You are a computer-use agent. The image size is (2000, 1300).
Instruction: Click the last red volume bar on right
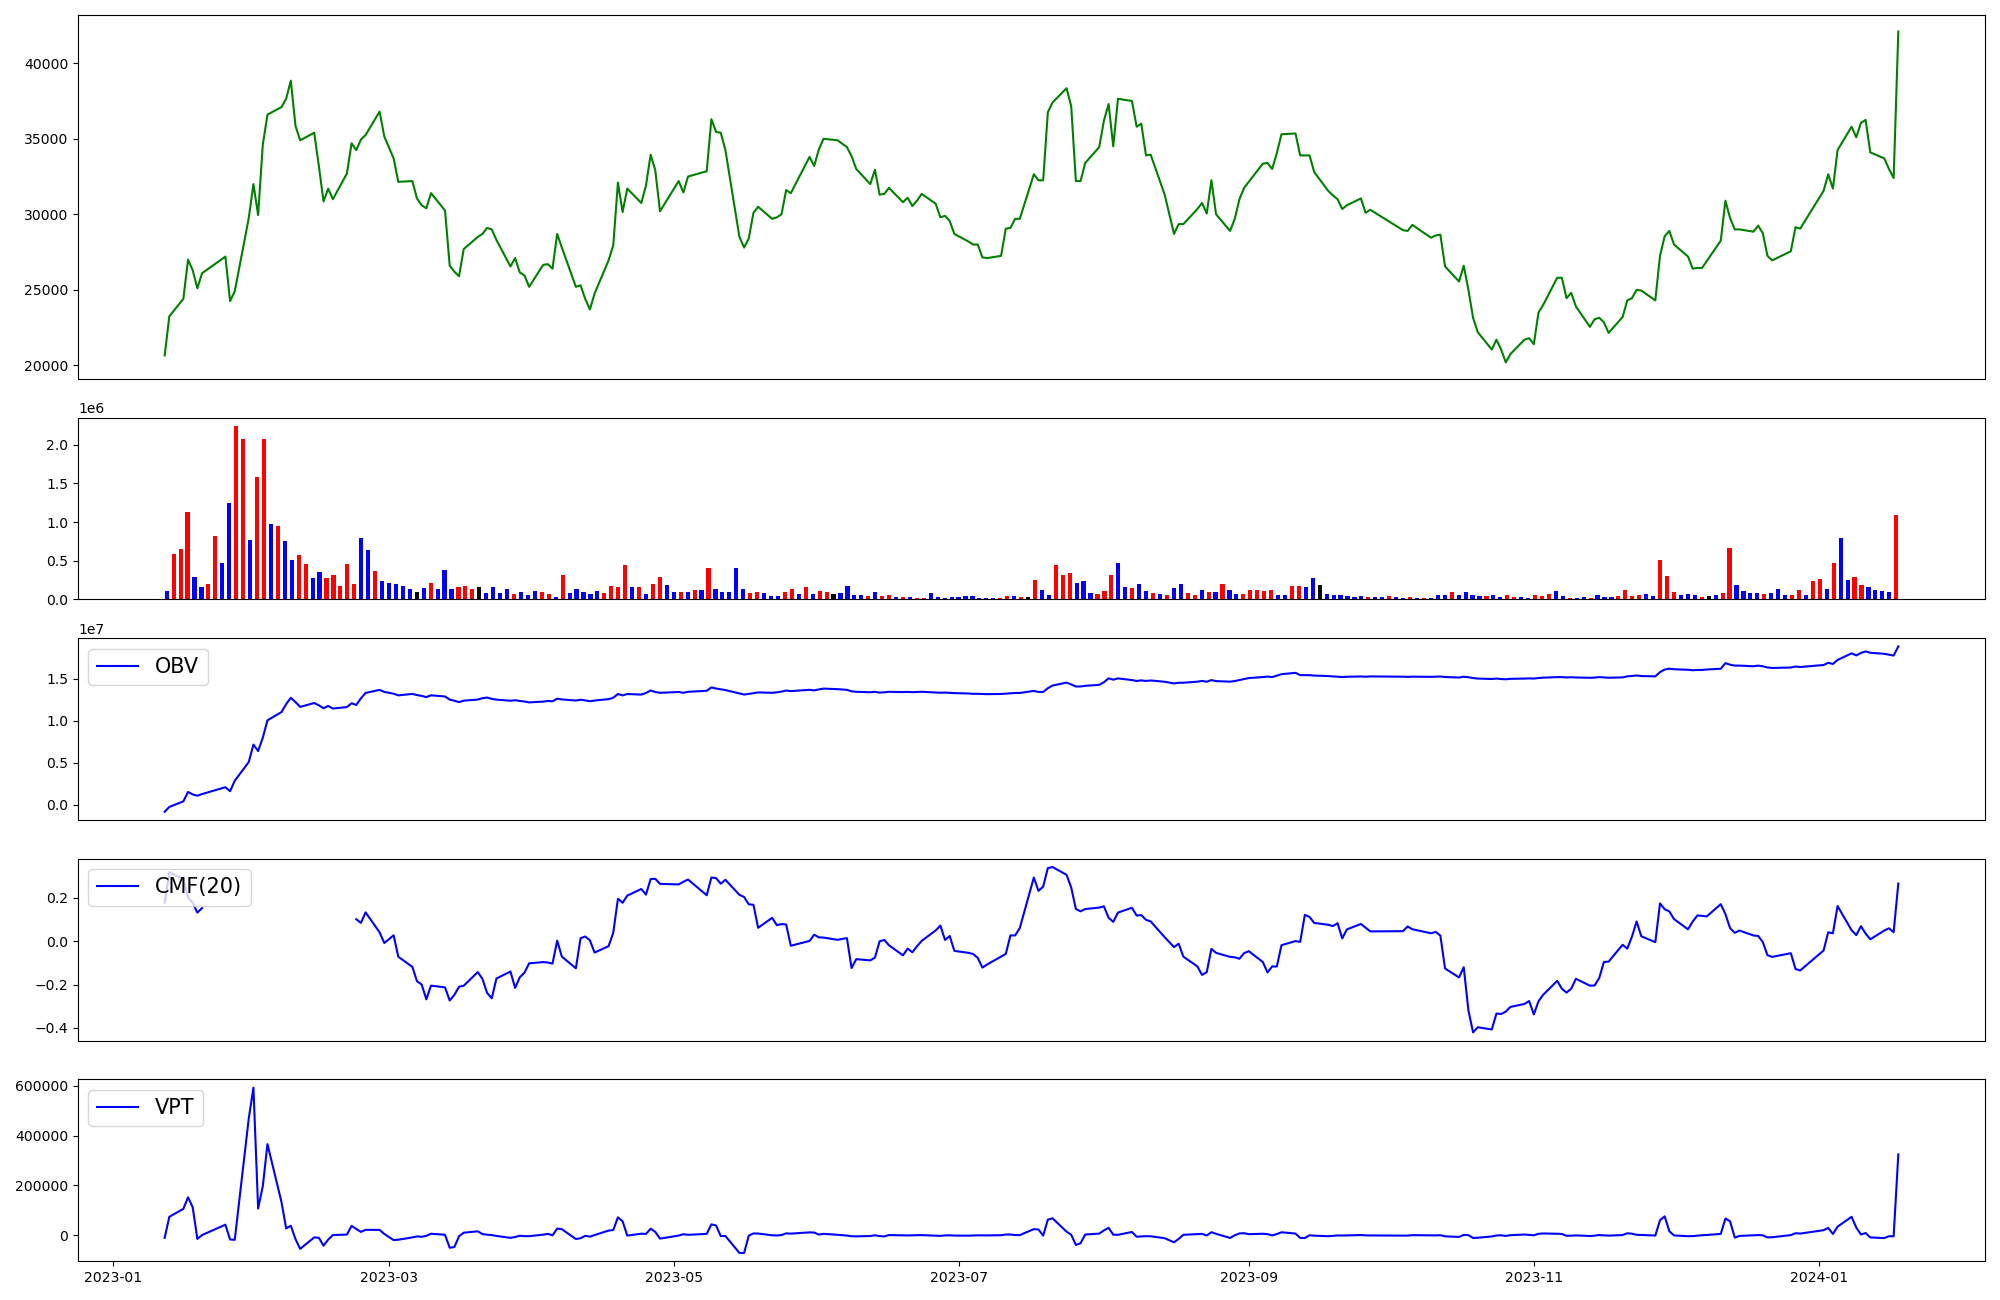[1896, 557]
